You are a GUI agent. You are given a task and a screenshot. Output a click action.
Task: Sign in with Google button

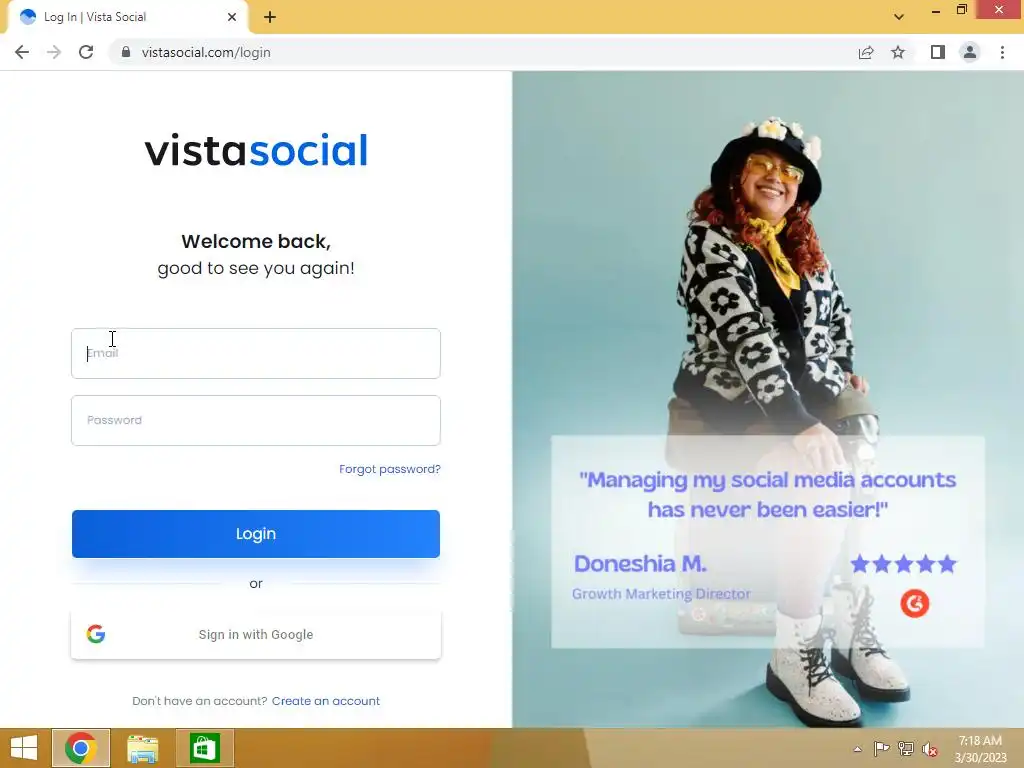[x=256, y=634]
